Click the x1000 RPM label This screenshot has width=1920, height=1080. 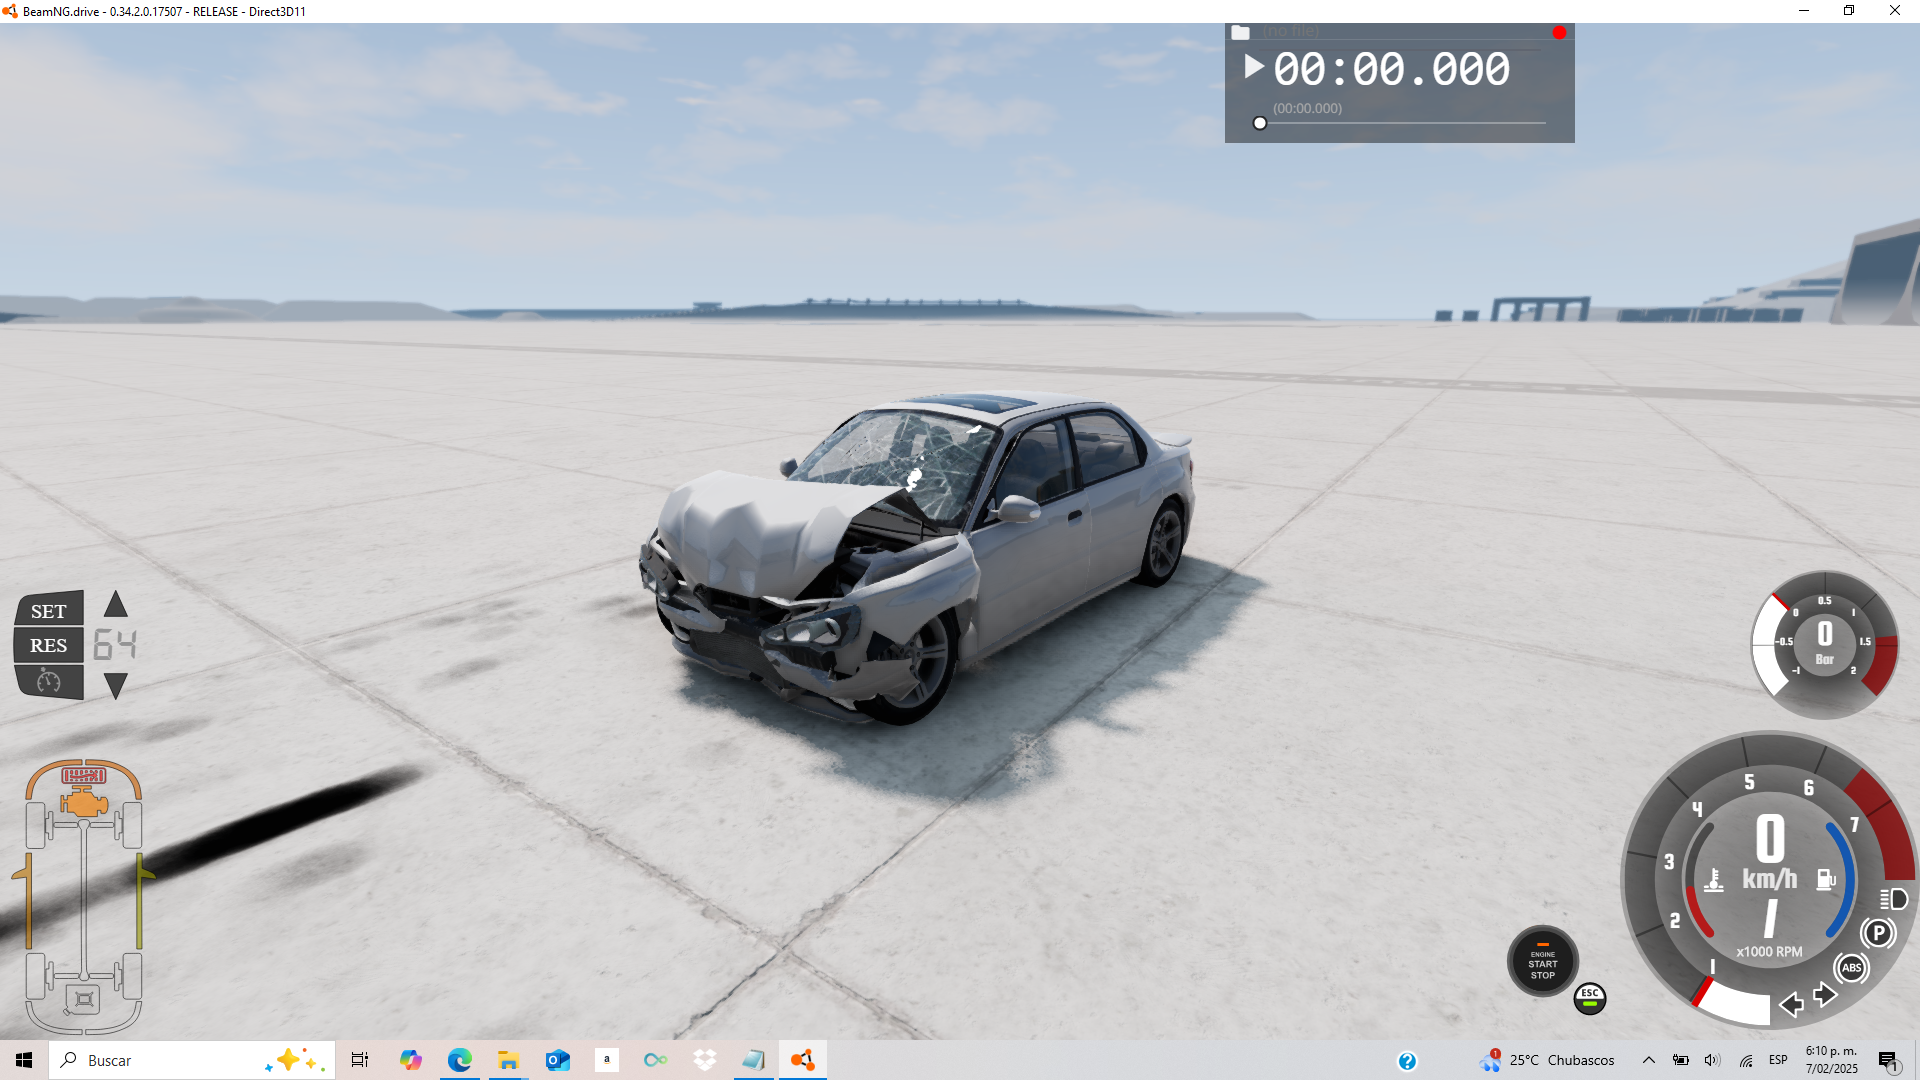tap(1769, 952)
